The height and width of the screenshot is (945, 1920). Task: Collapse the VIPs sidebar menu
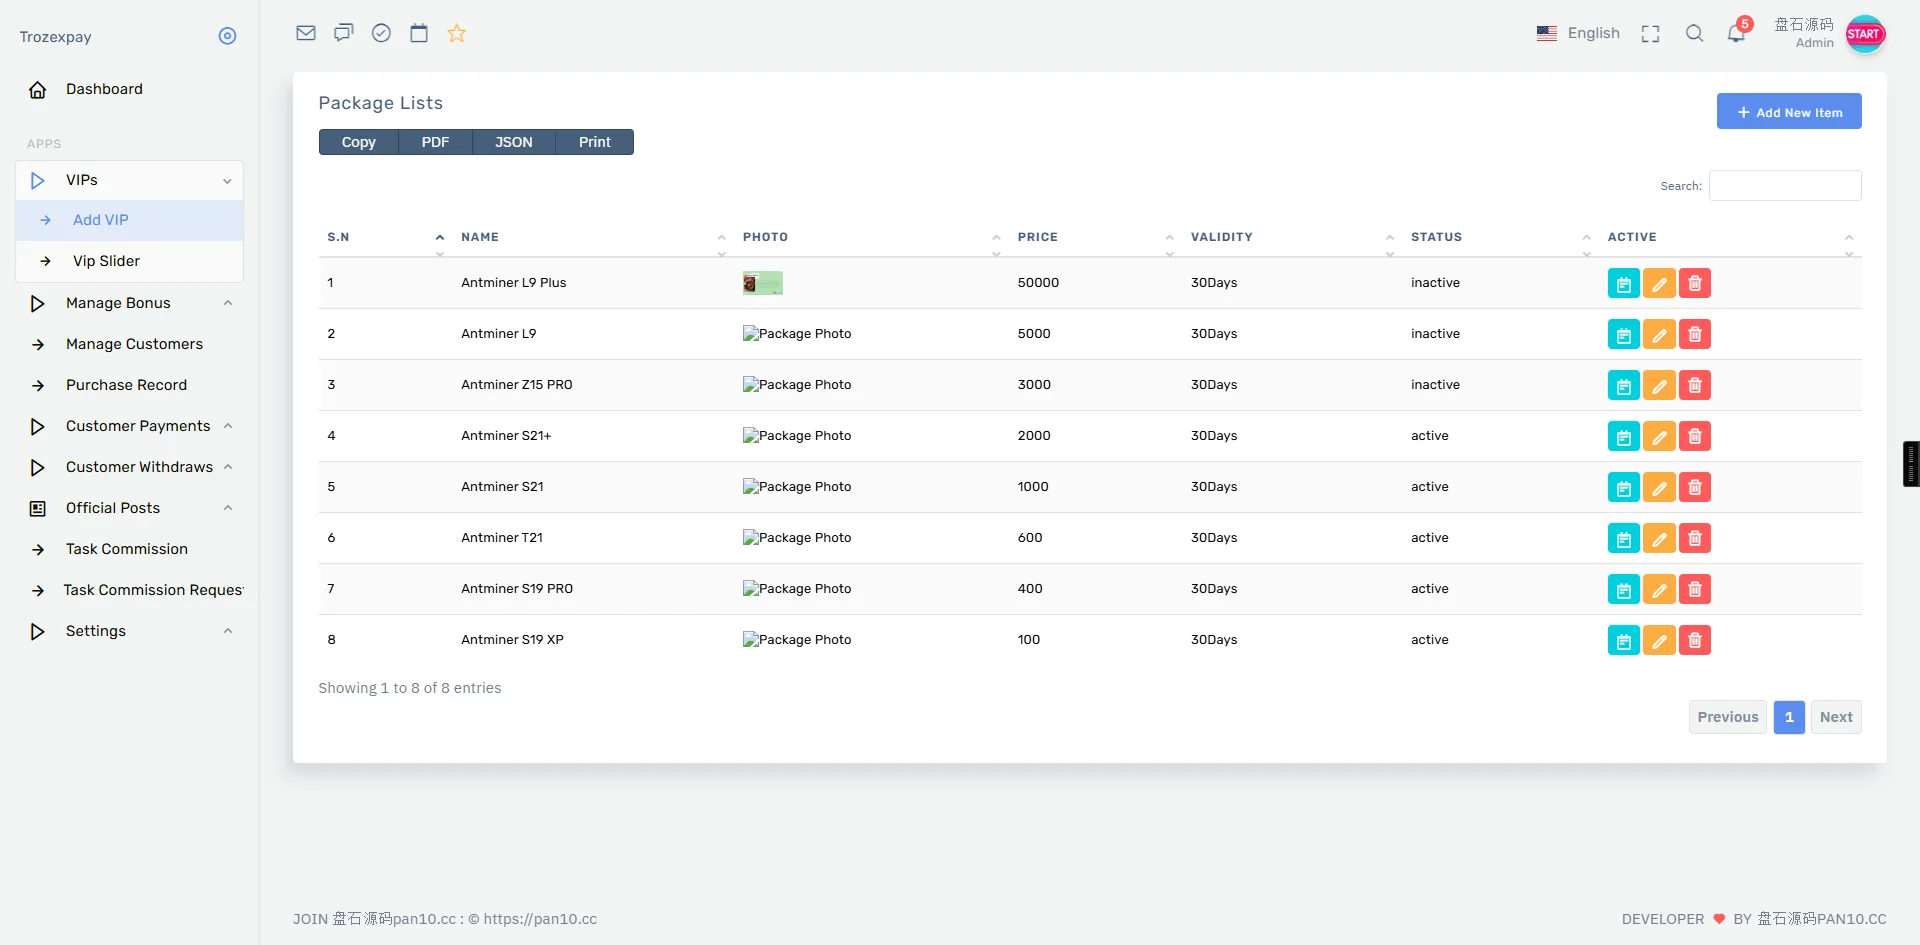coord(130,181)
